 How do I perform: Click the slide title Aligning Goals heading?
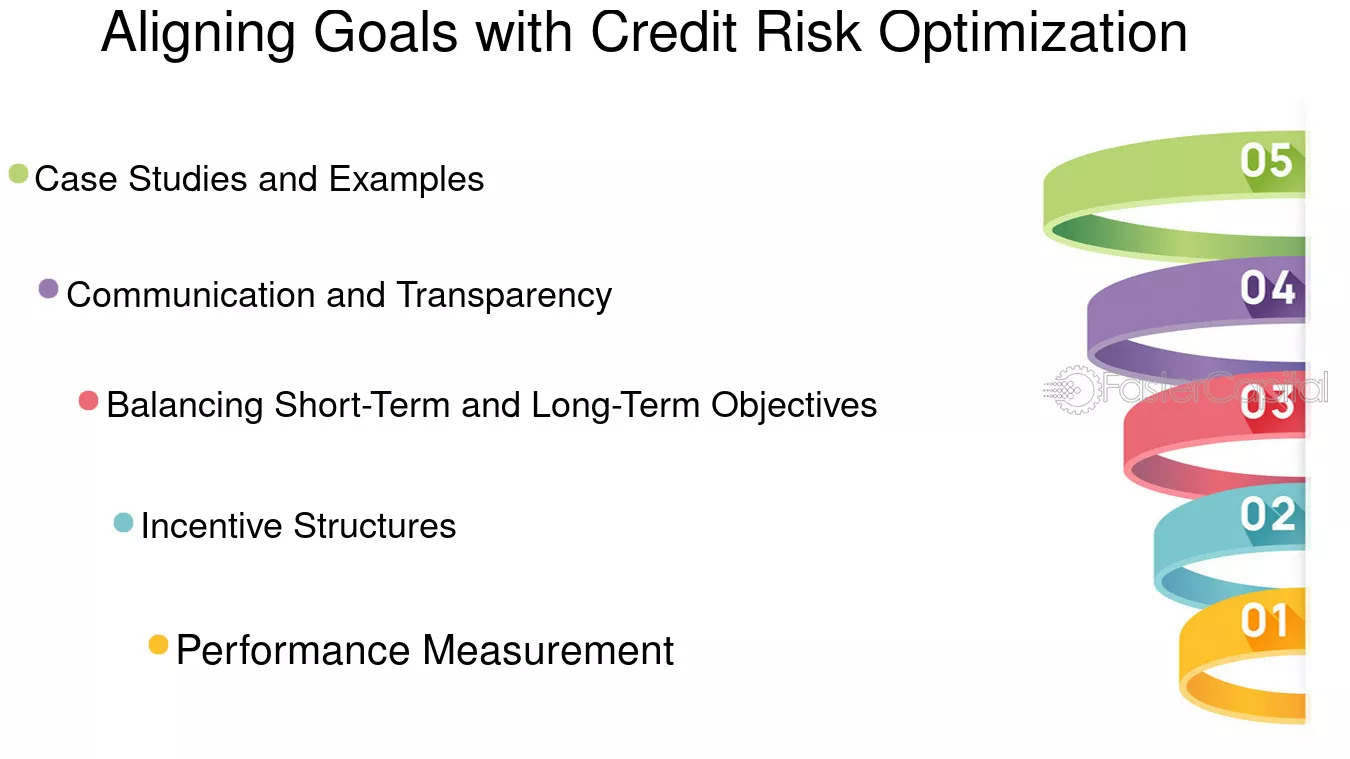(644, 33)
